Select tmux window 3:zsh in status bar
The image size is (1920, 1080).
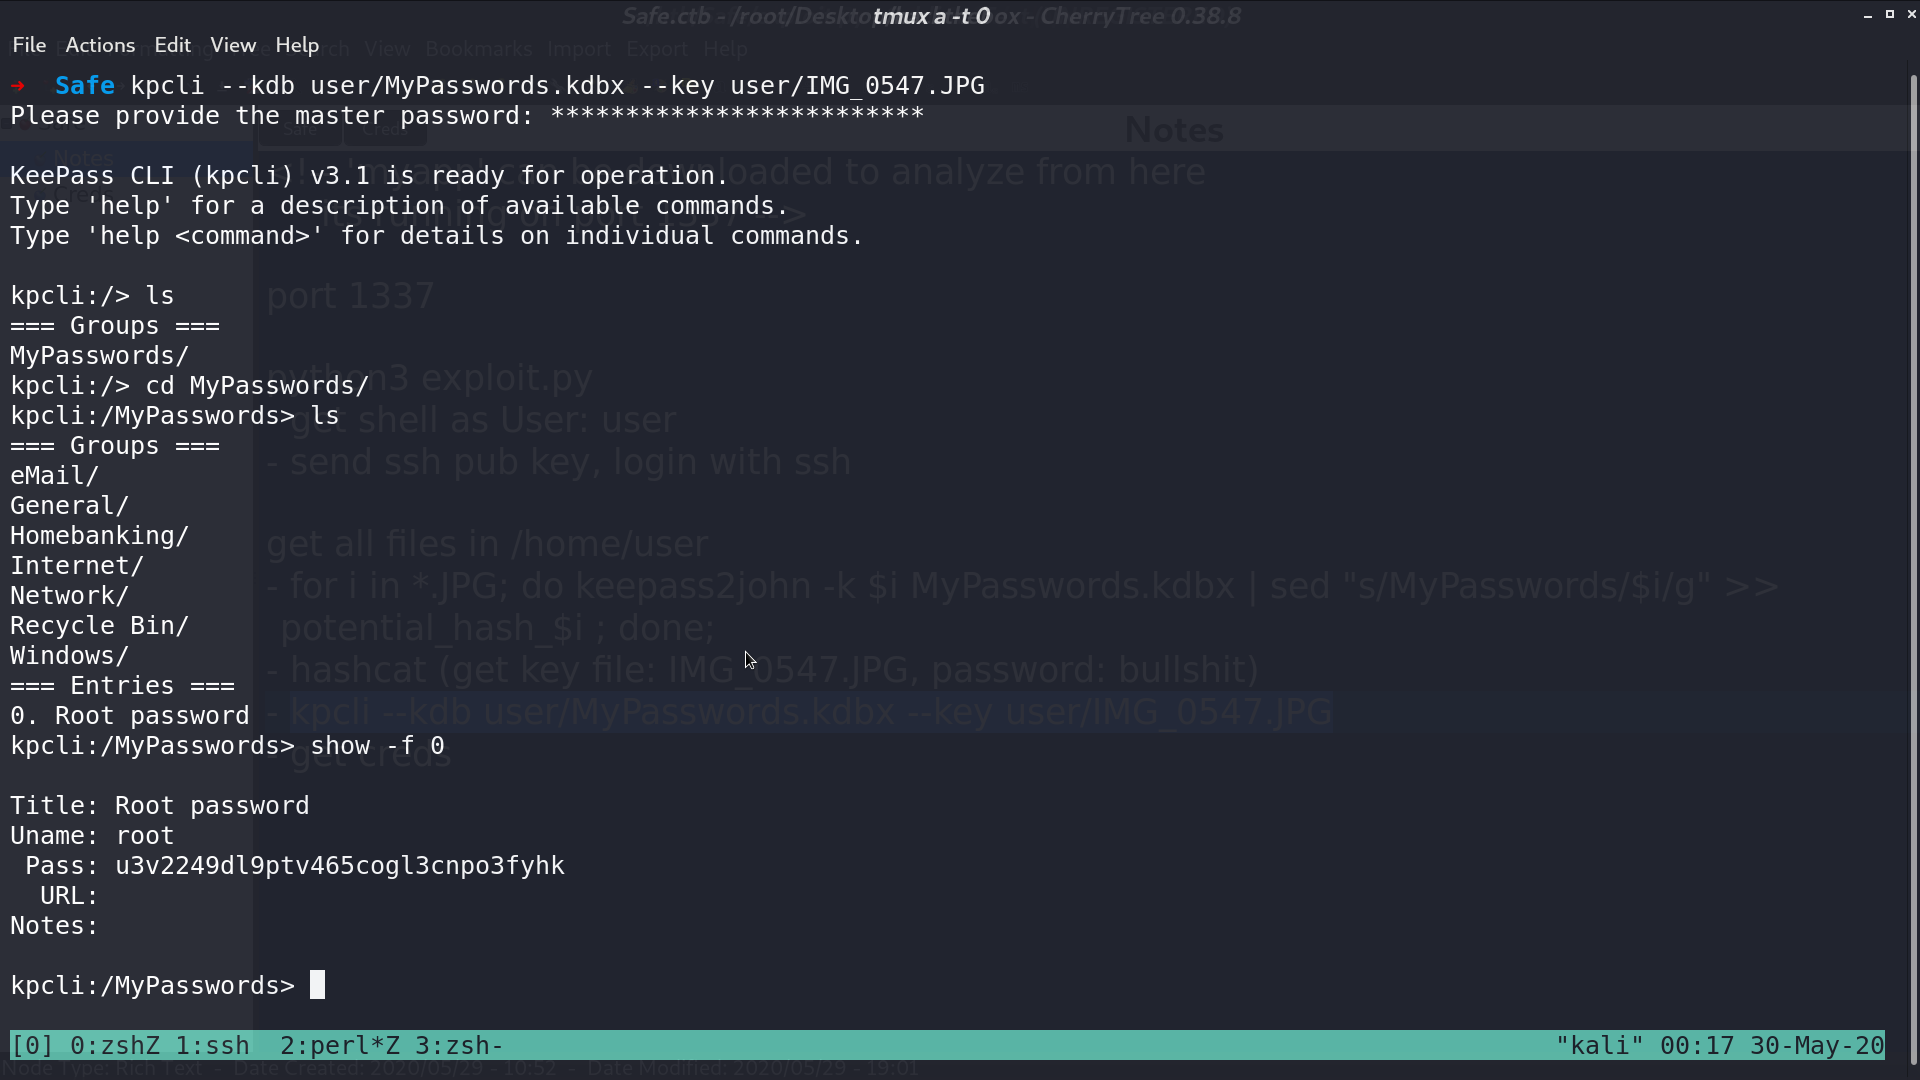[x=459, y=1046]
